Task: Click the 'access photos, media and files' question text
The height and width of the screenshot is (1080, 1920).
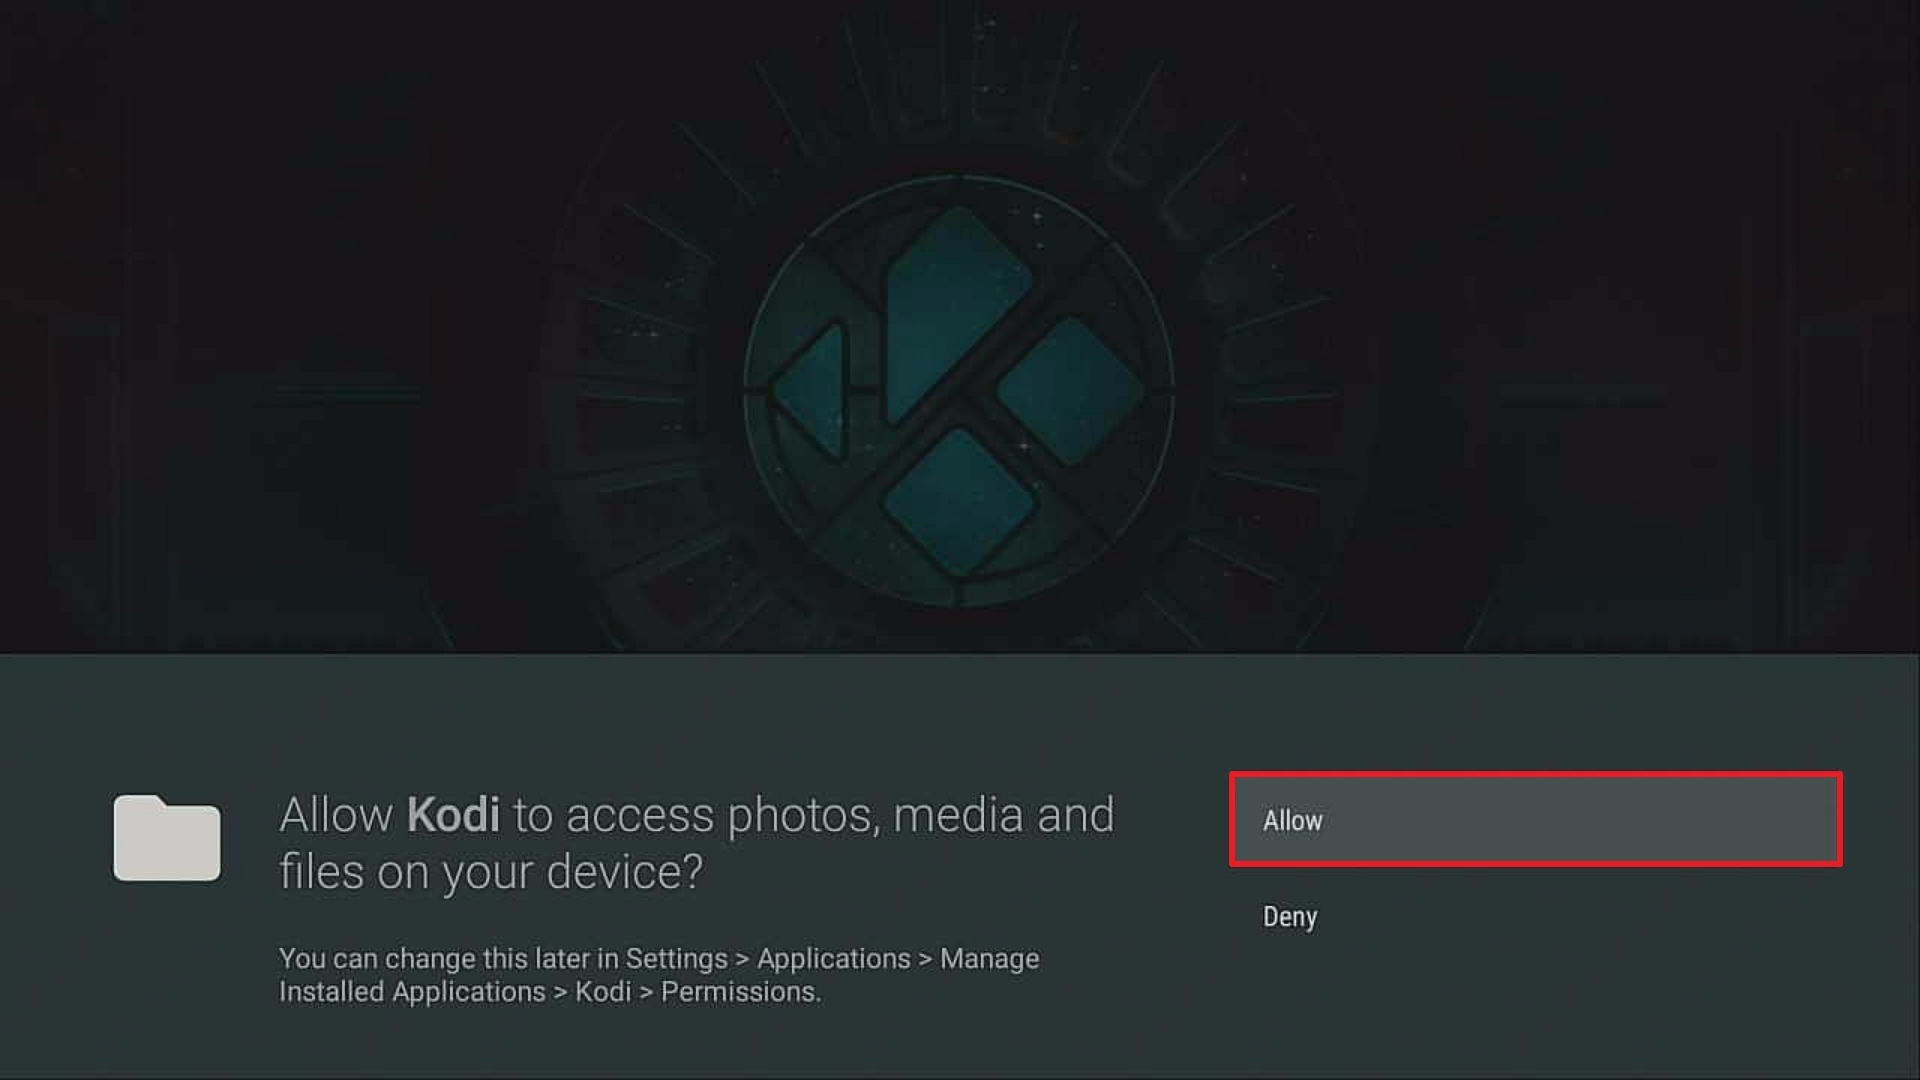Action: coord(696,843)
